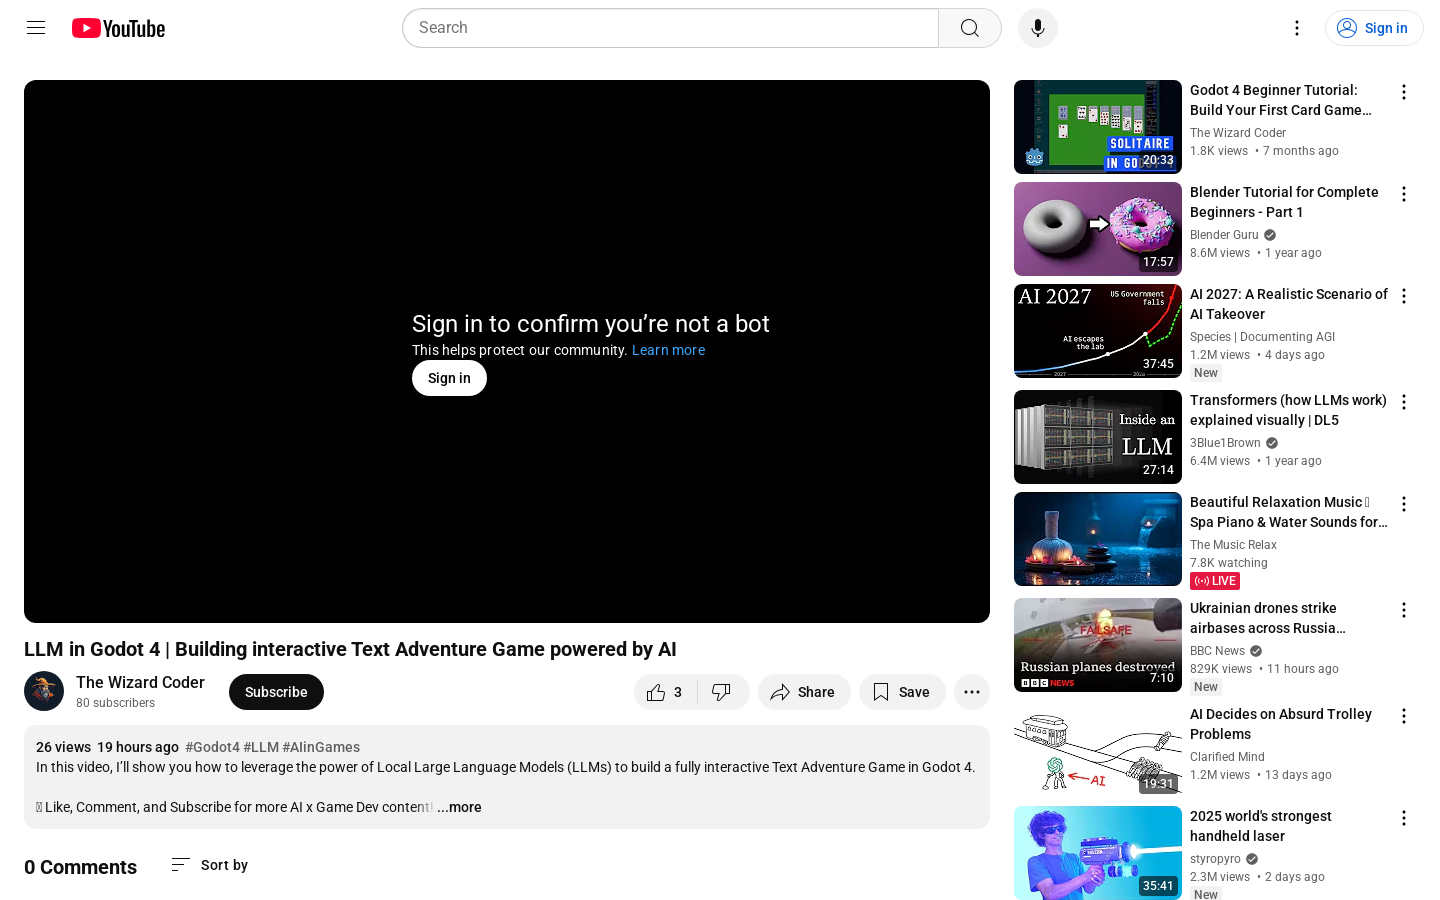Click 'BBC News' channel name
Image resolution: width=1440 pixels, height=900 pixels.
point(1217,651)
